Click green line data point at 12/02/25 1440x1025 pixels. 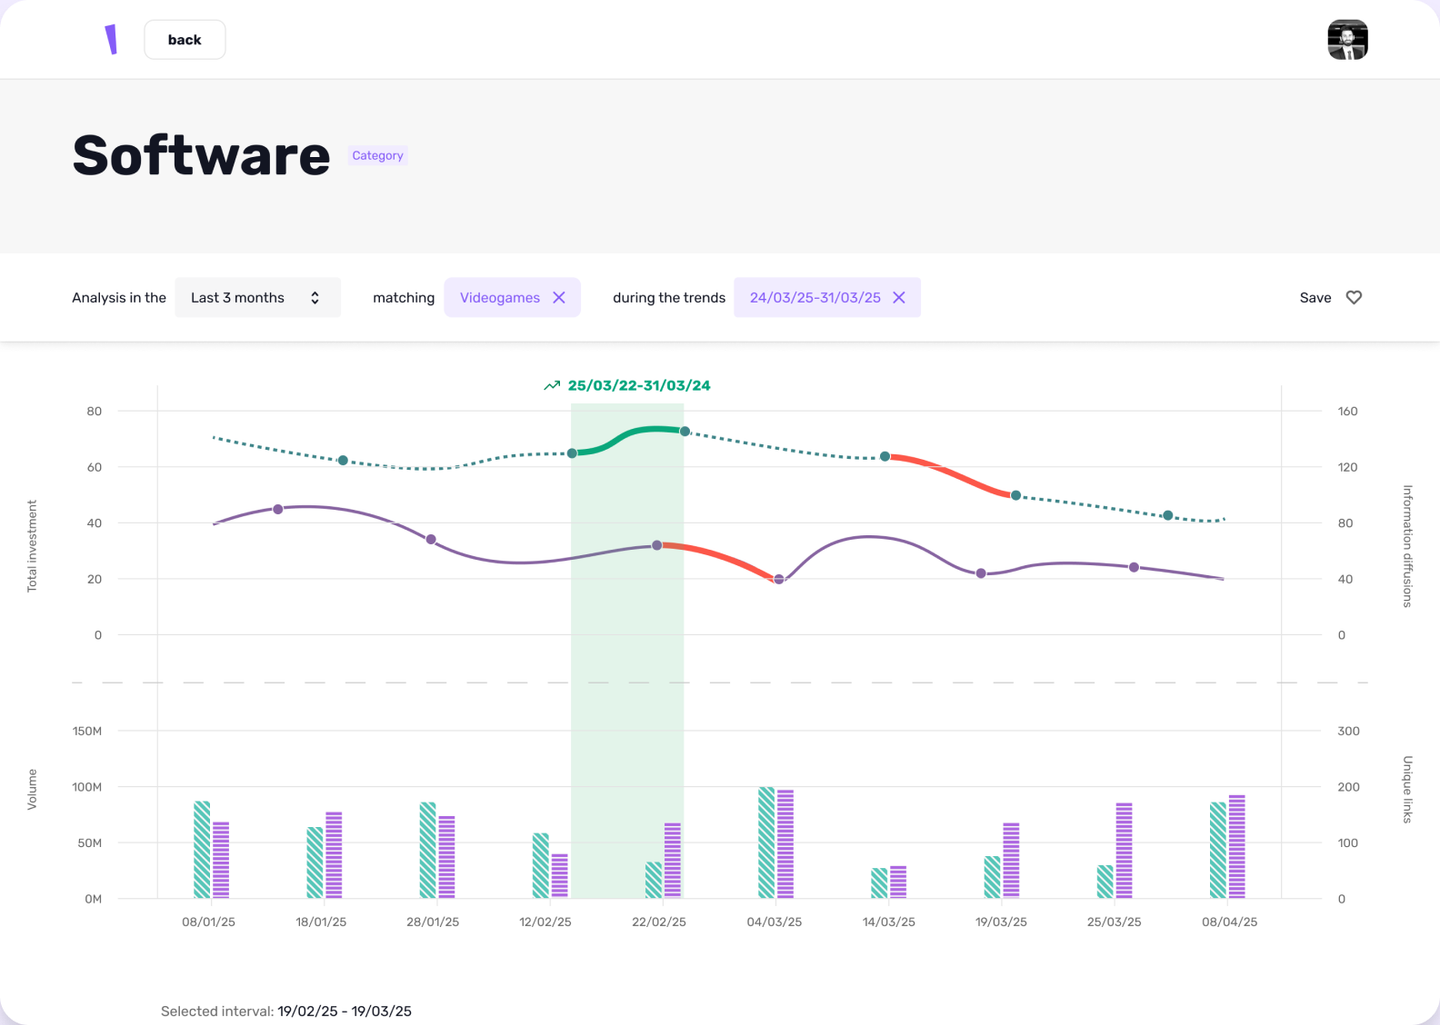[x=572, y=454]
